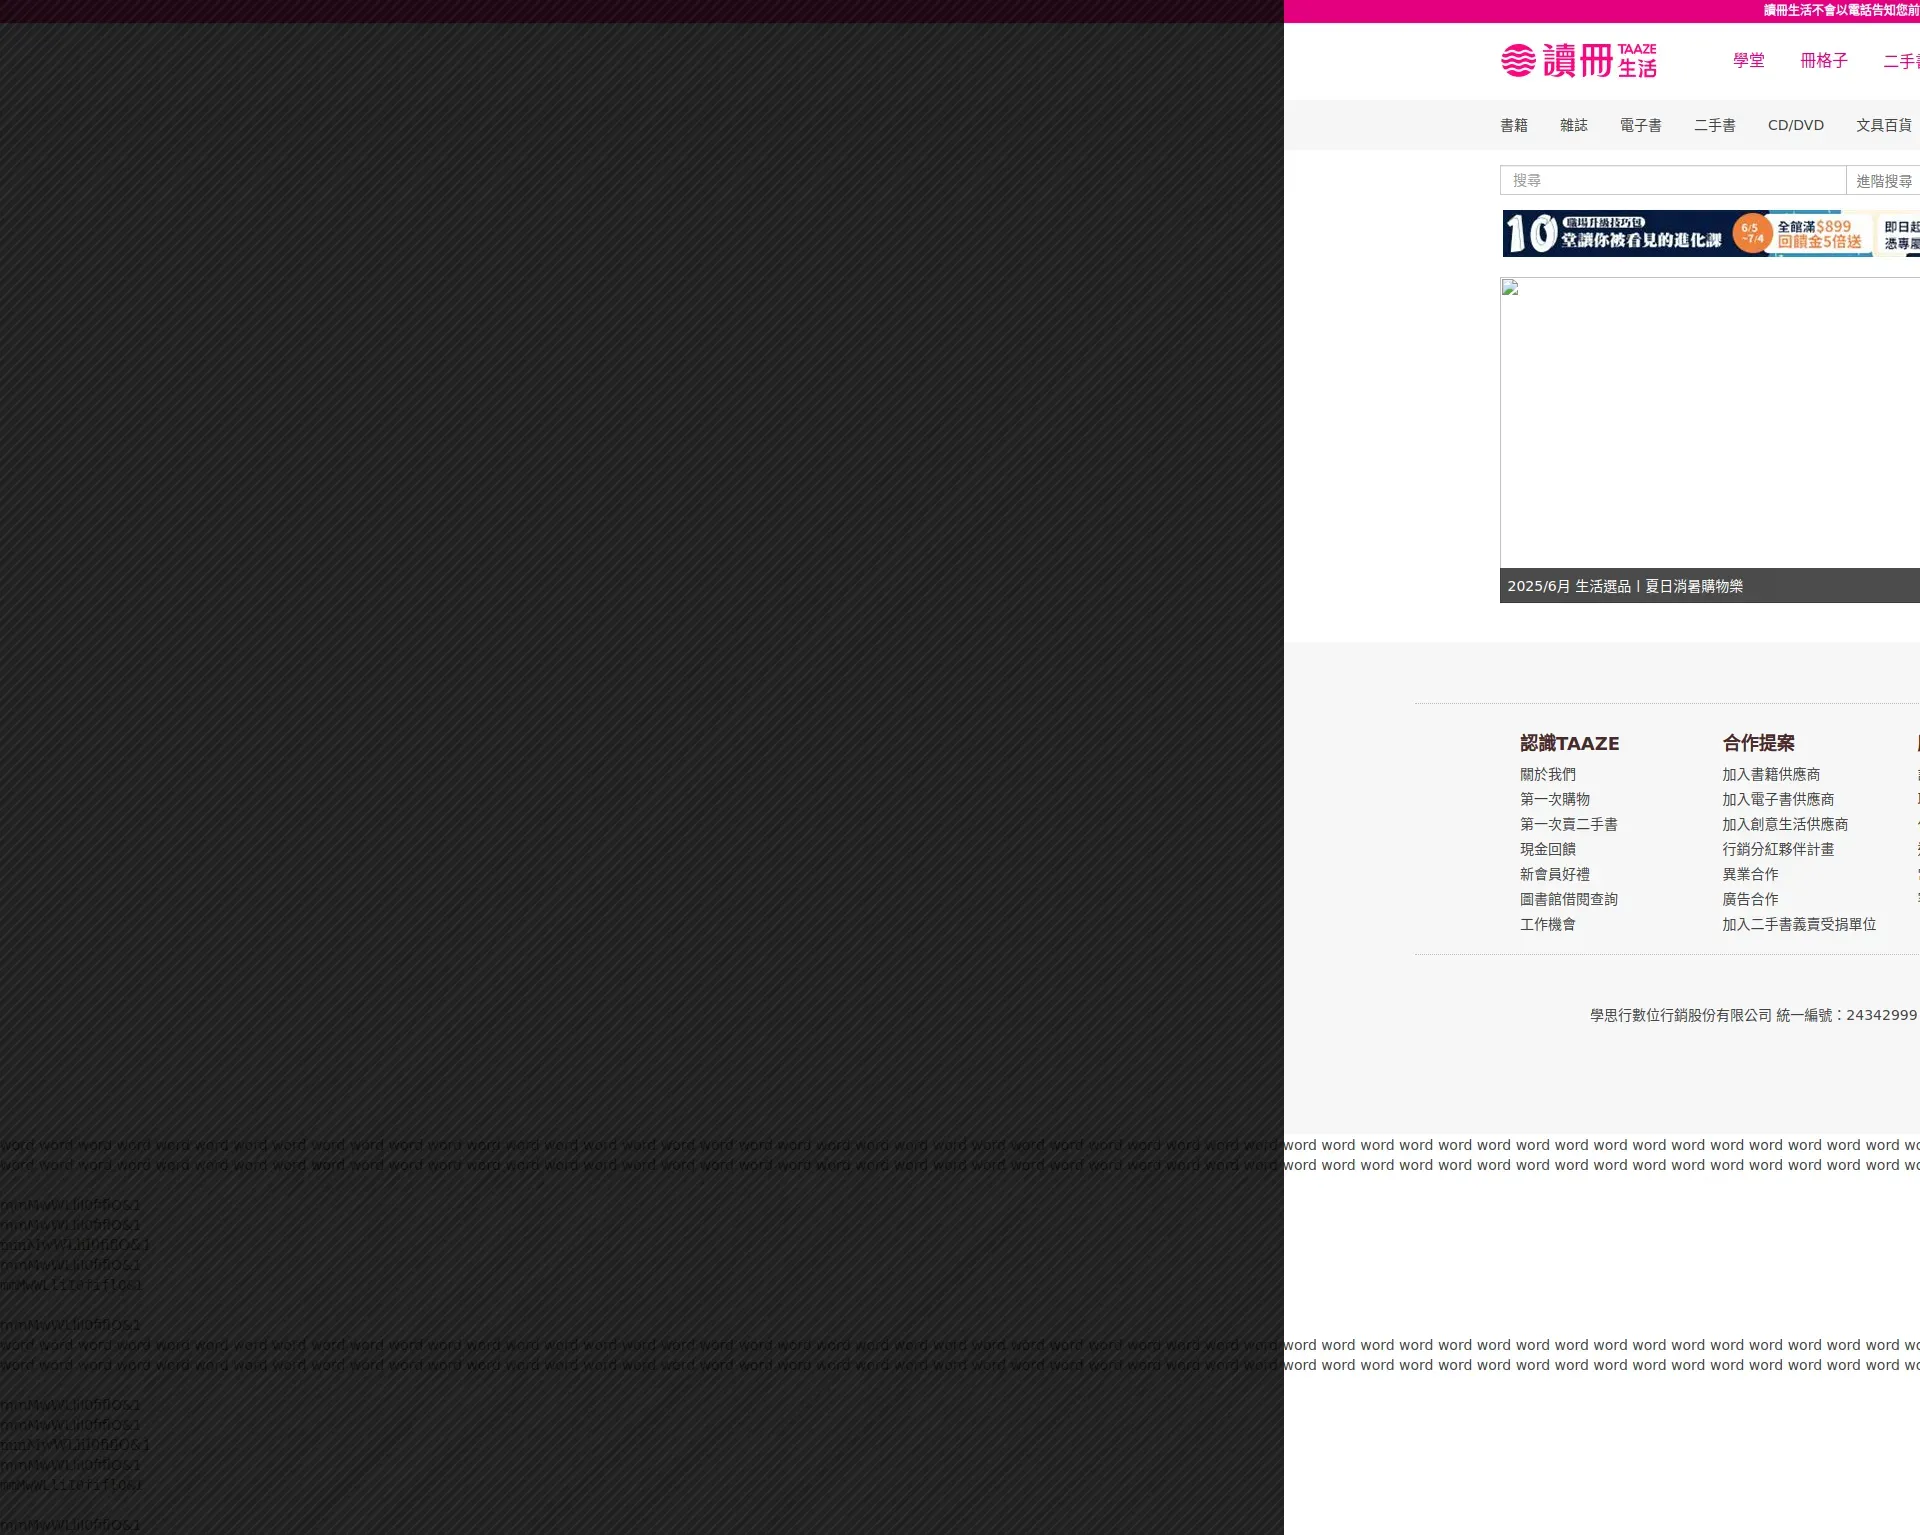Select the 電子書 category tab

[1640, 125]
